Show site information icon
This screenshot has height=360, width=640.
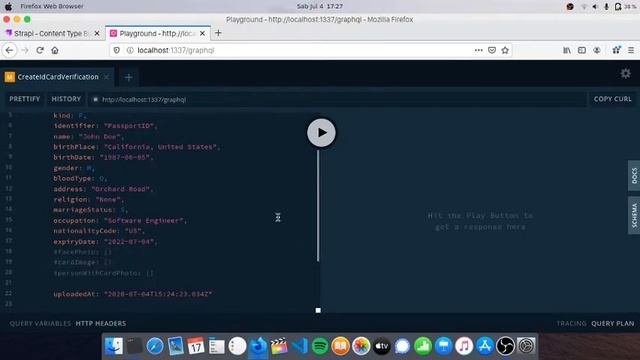pyautogui.click(x=130, y=50)
